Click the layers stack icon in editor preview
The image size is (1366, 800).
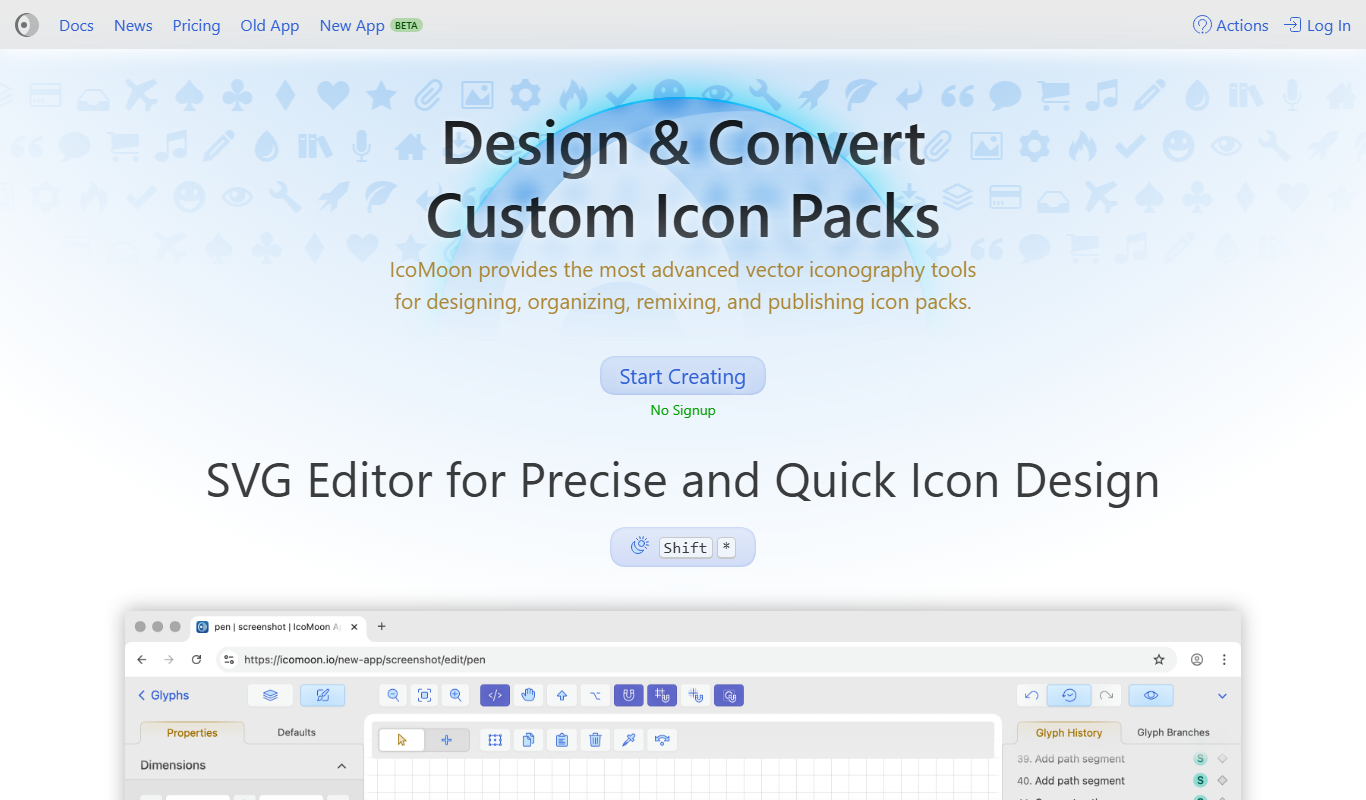[270, 695]
